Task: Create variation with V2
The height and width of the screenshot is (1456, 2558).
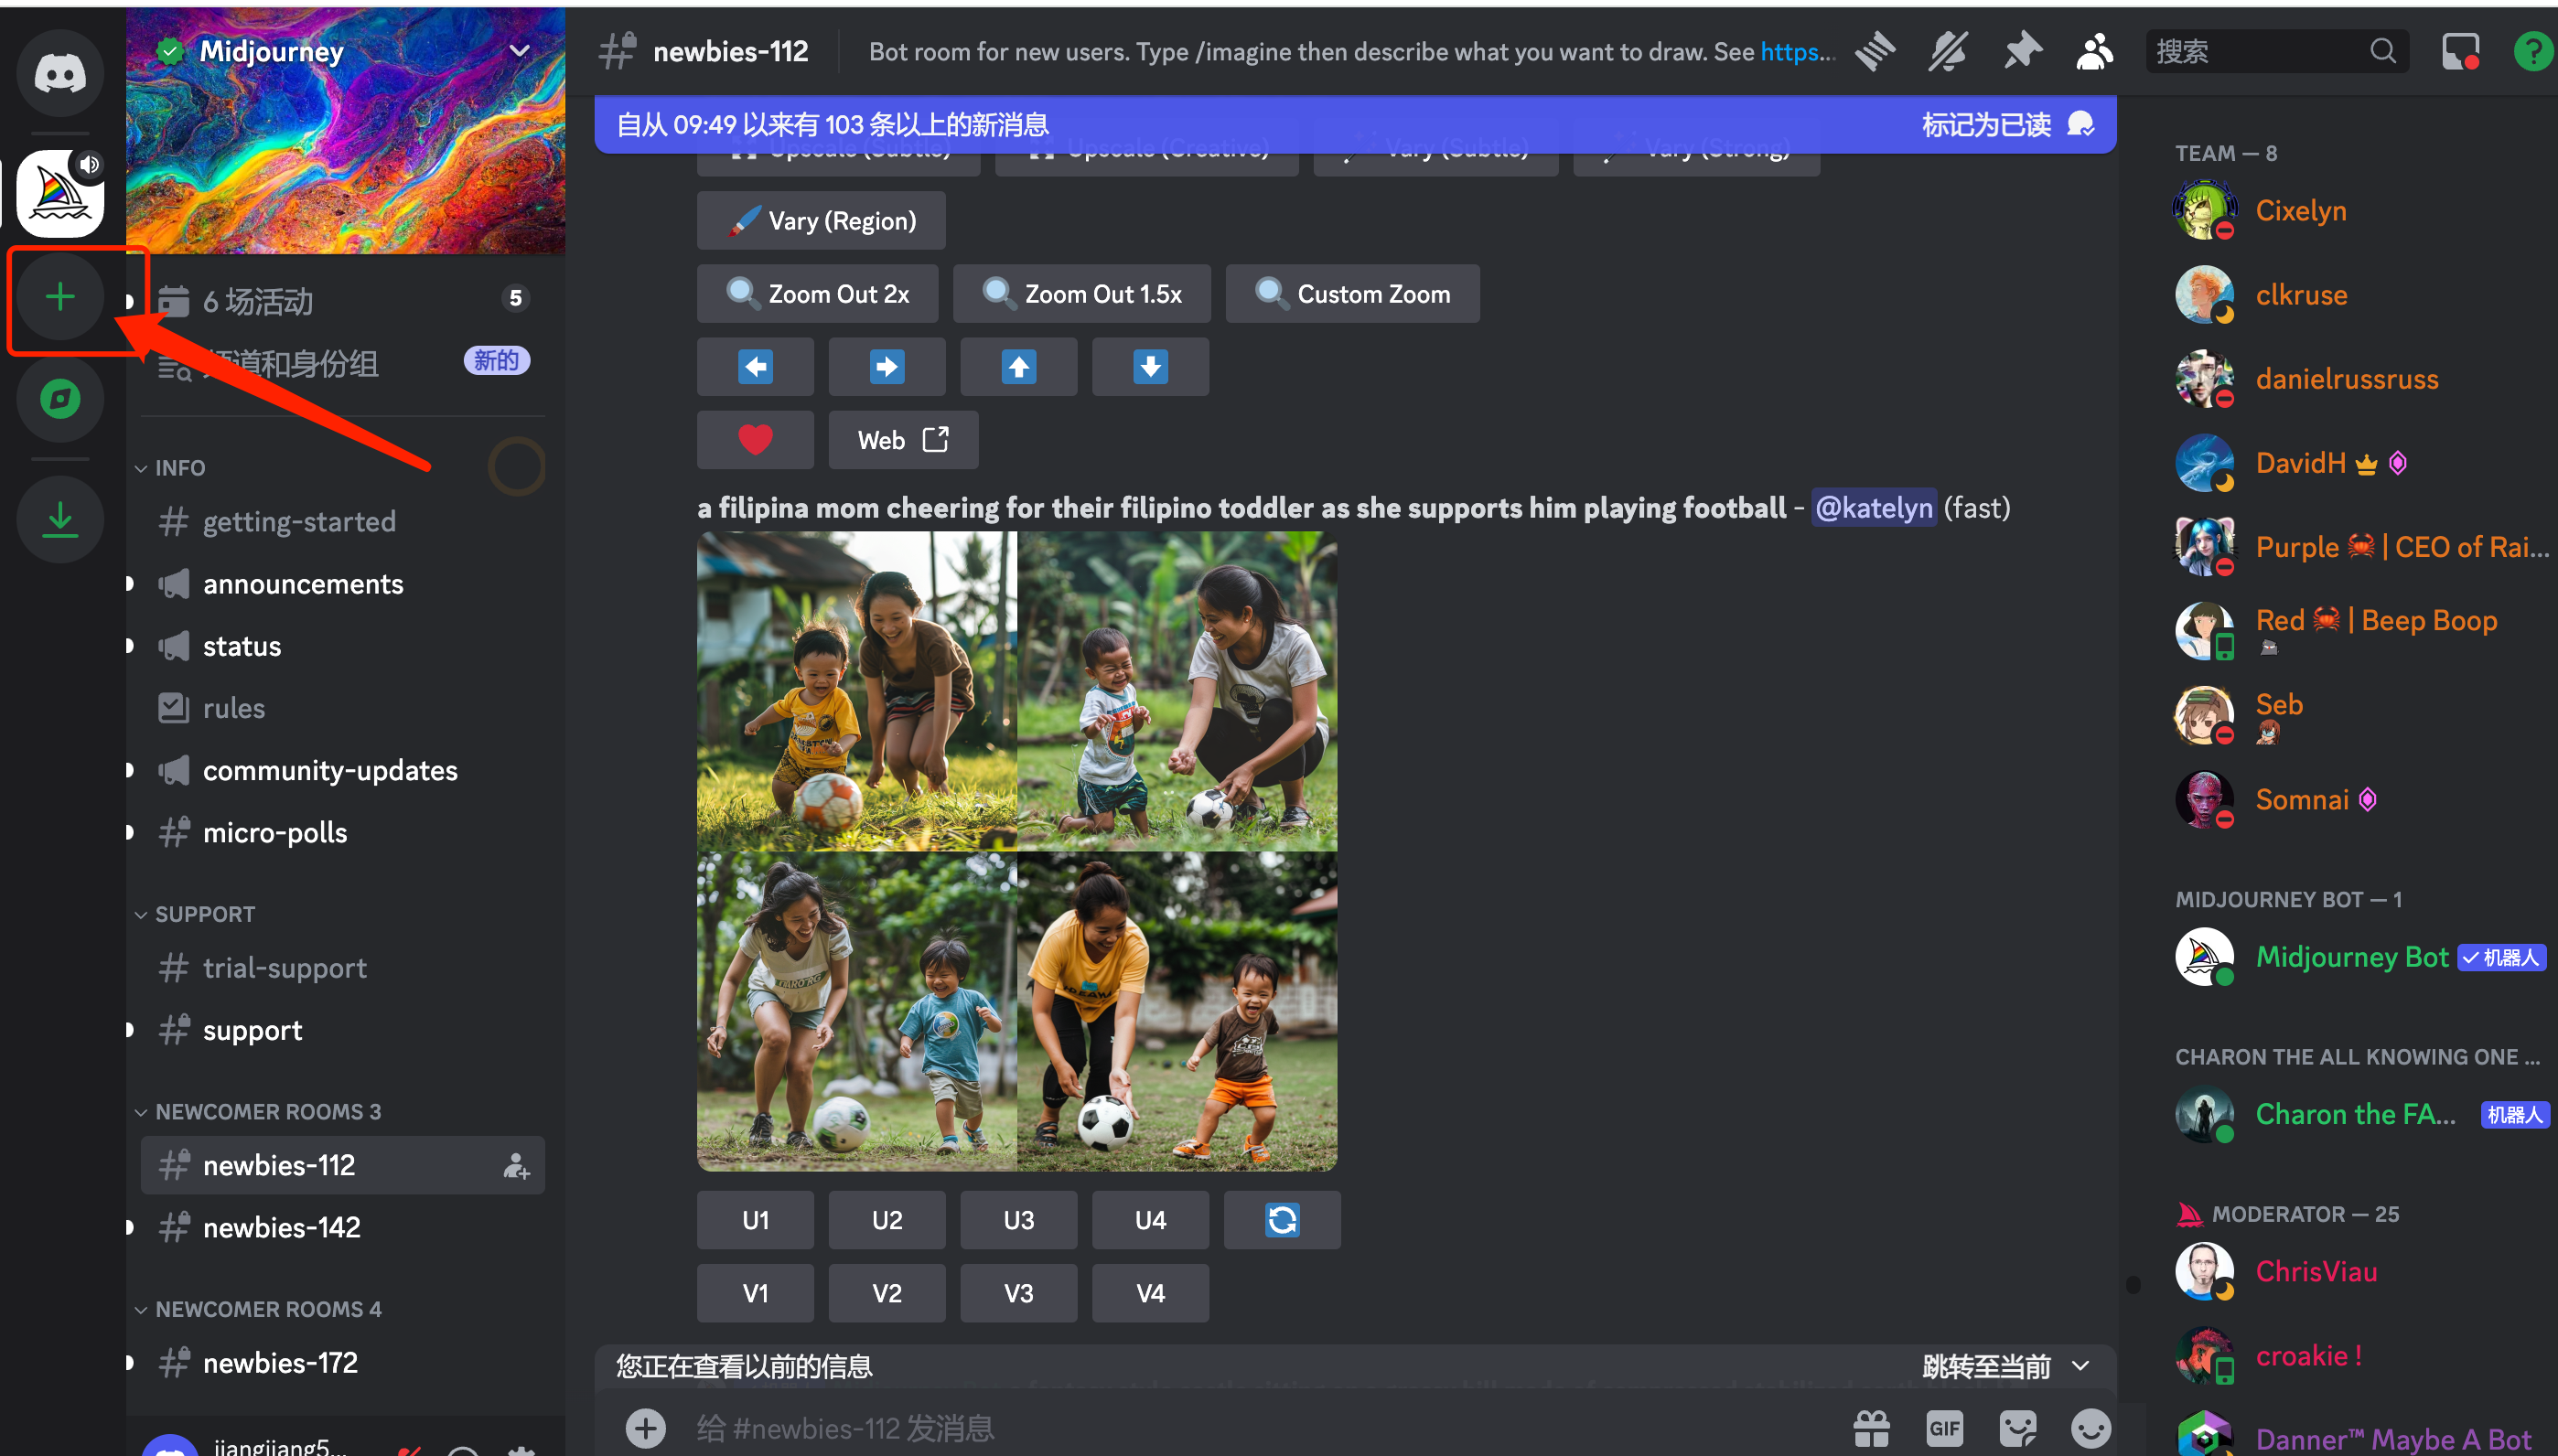Action: tap(887, 1293)
